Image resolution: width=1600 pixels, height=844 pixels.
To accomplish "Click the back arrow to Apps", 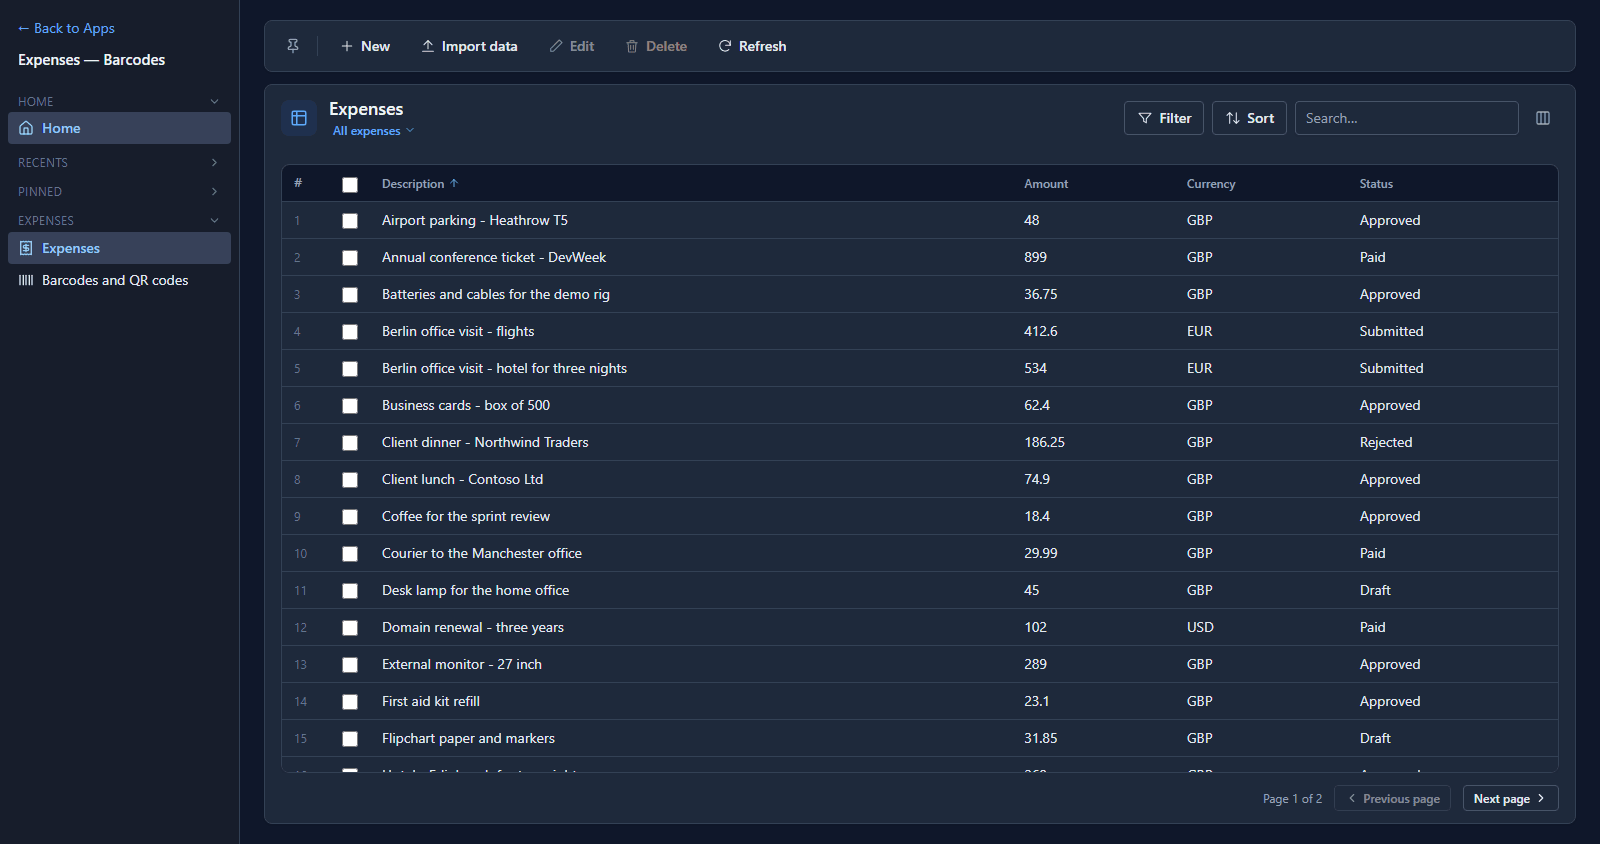I will point(24,28).
